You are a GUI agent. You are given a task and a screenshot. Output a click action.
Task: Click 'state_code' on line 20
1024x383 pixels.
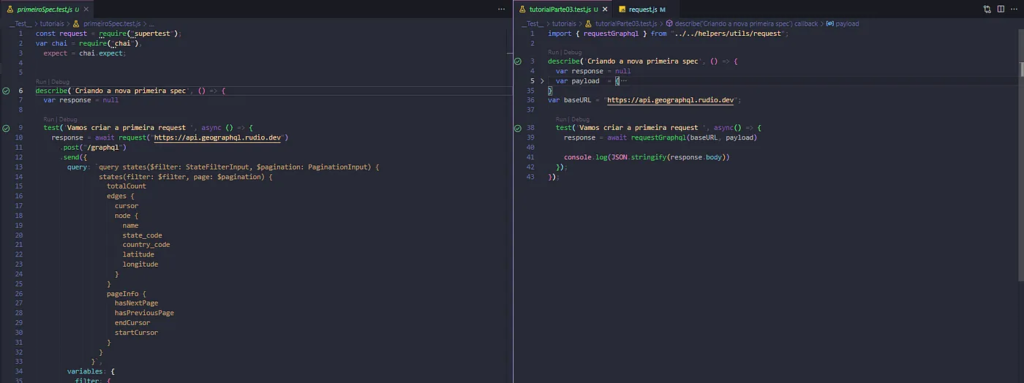[x=142, y=235]
